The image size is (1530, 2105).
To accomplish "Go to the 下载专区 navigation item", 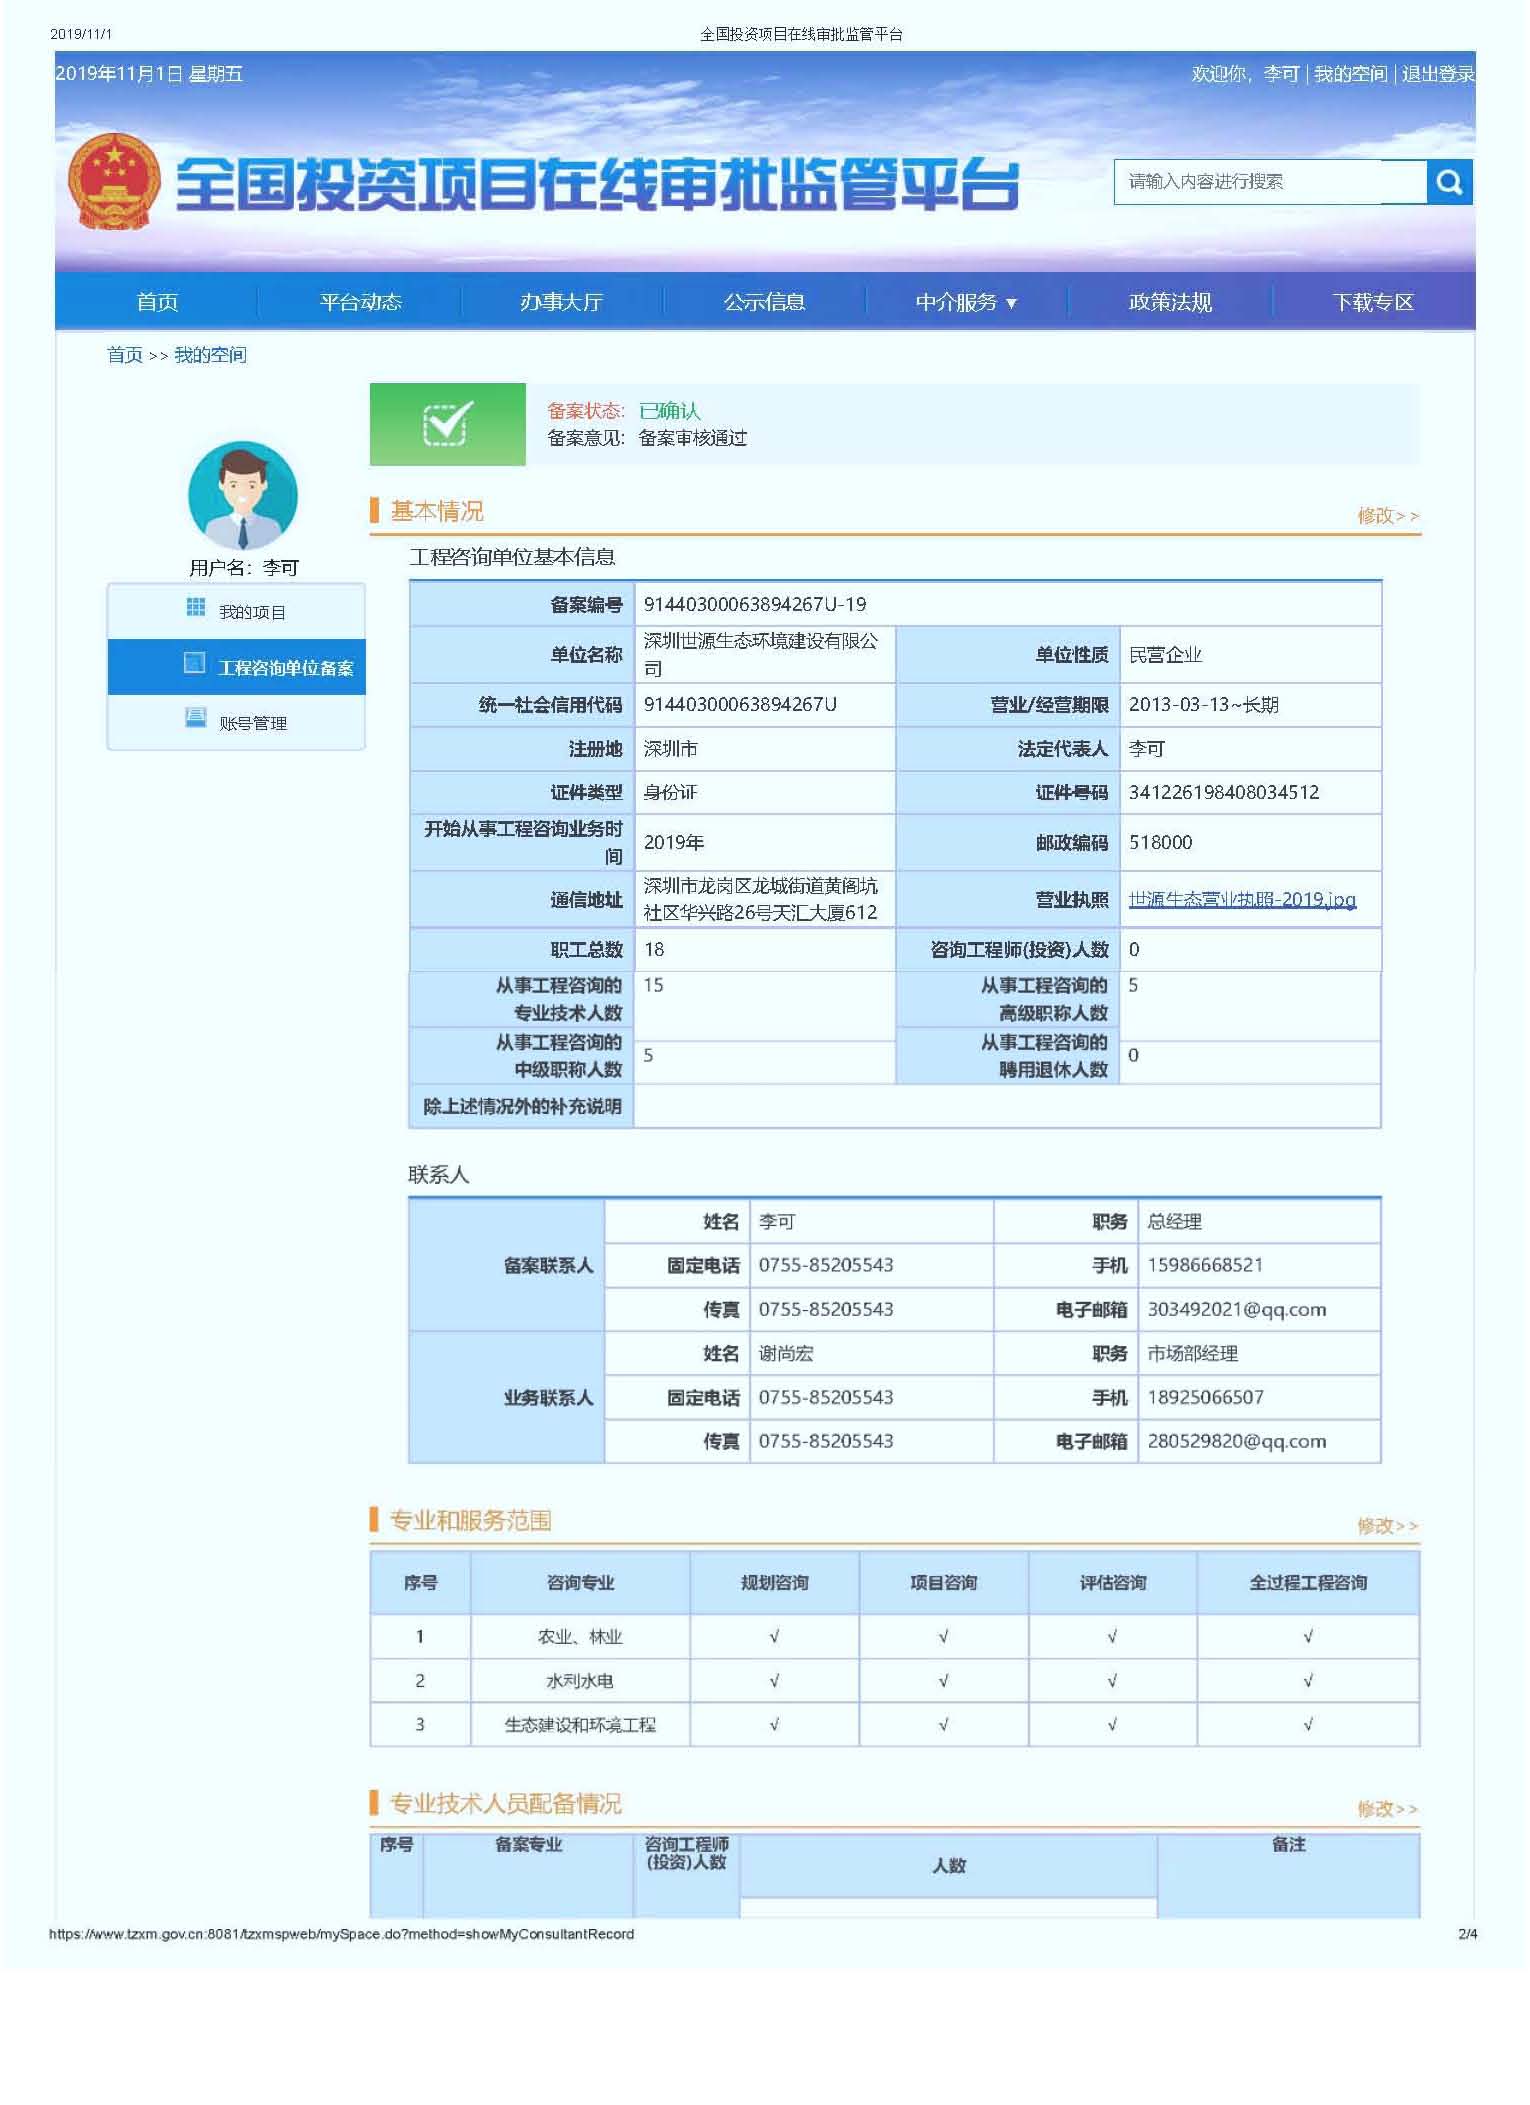I will (1373, 302).
